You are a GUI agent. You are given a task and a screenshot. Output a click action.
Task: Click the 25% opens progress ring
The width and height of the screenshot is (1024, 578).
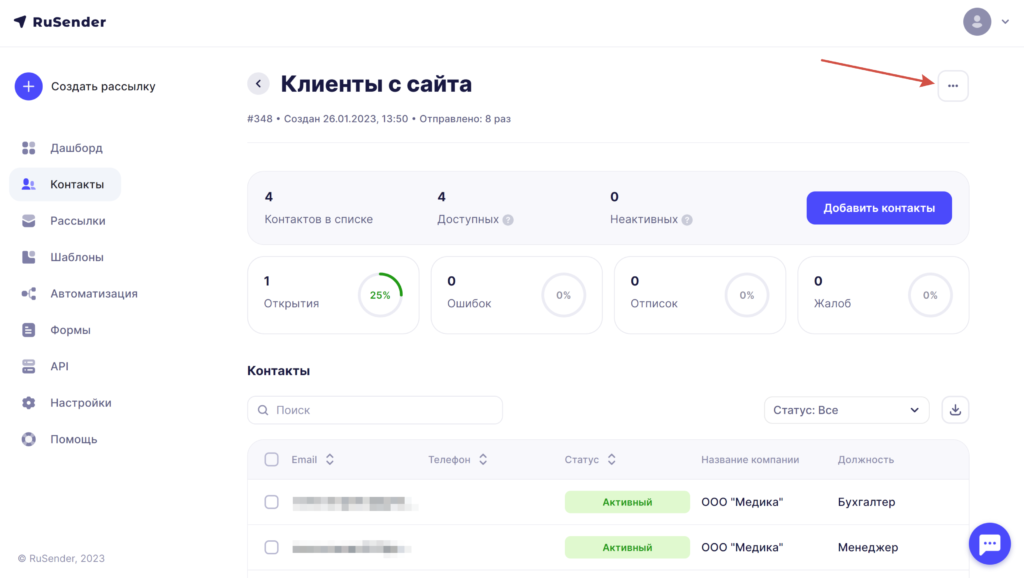380,295
